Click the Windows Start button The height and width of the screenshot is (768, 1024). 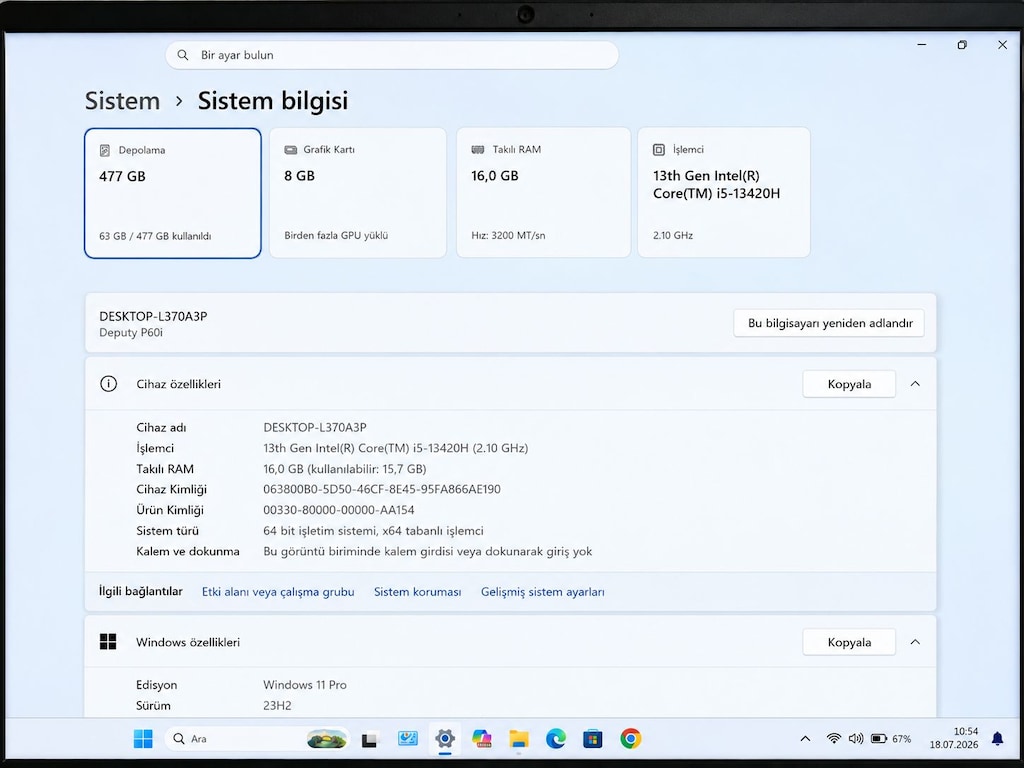coord(143,739)
